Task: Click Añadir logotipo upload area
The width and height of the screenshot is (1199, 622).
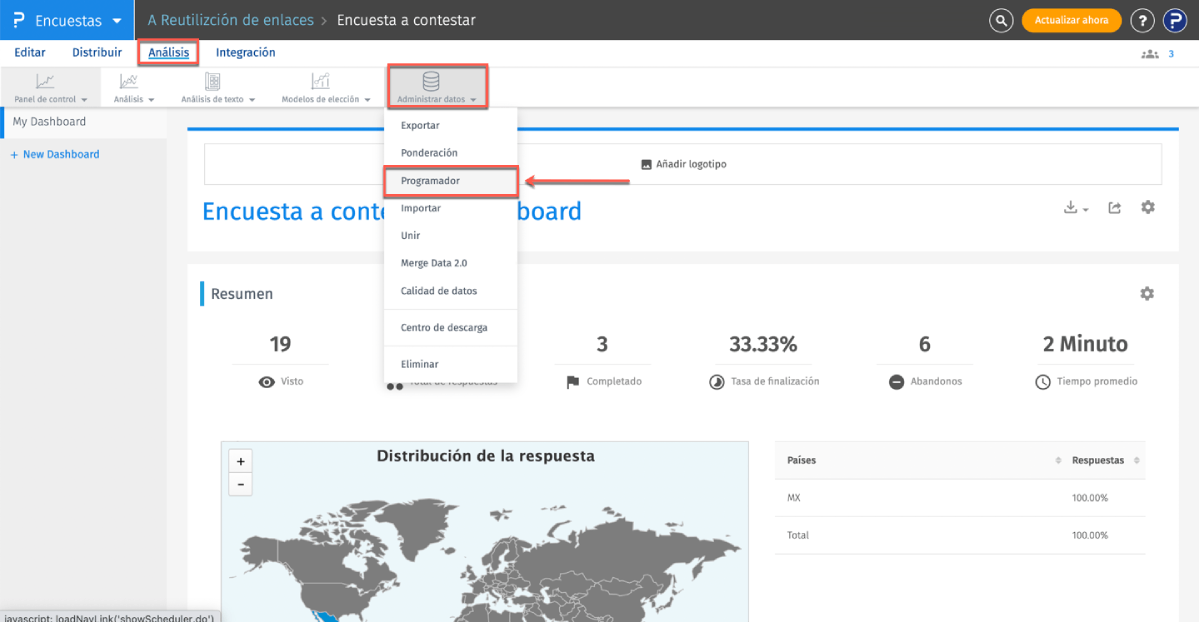Action: tap(683, 164)
